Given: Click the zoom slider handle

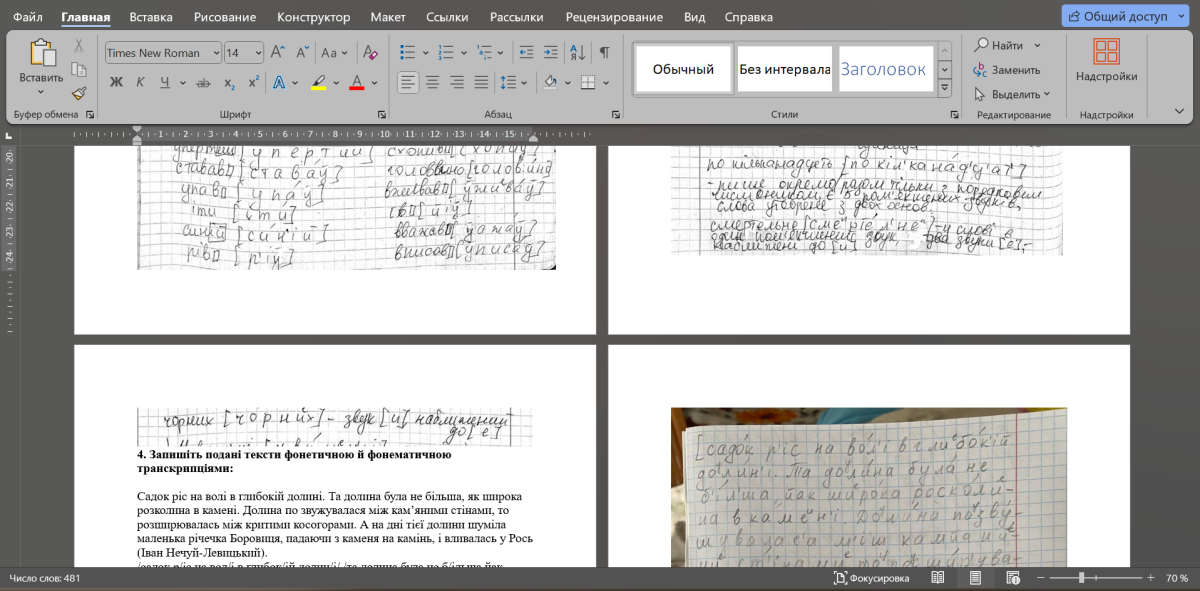Looking at the screenshot, I should (x=1081, y=578).
